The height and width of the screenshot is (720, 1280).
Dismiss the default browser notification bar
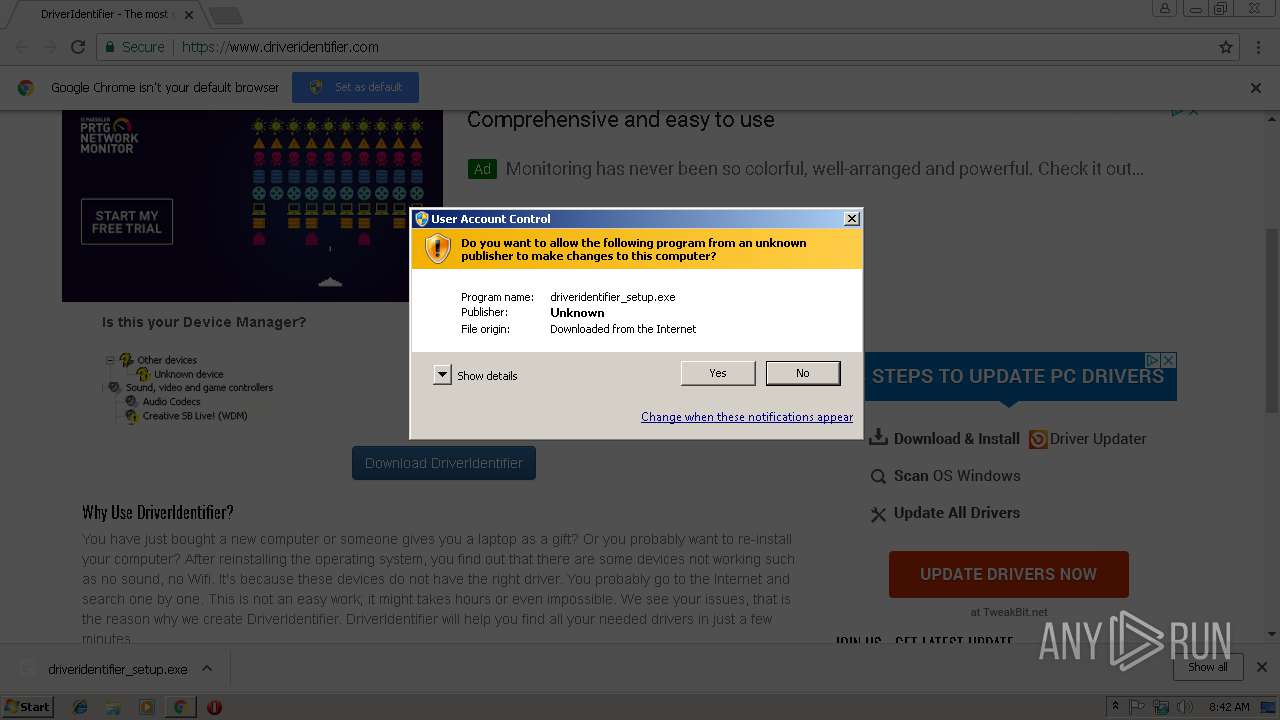[x=1256, y=88]
